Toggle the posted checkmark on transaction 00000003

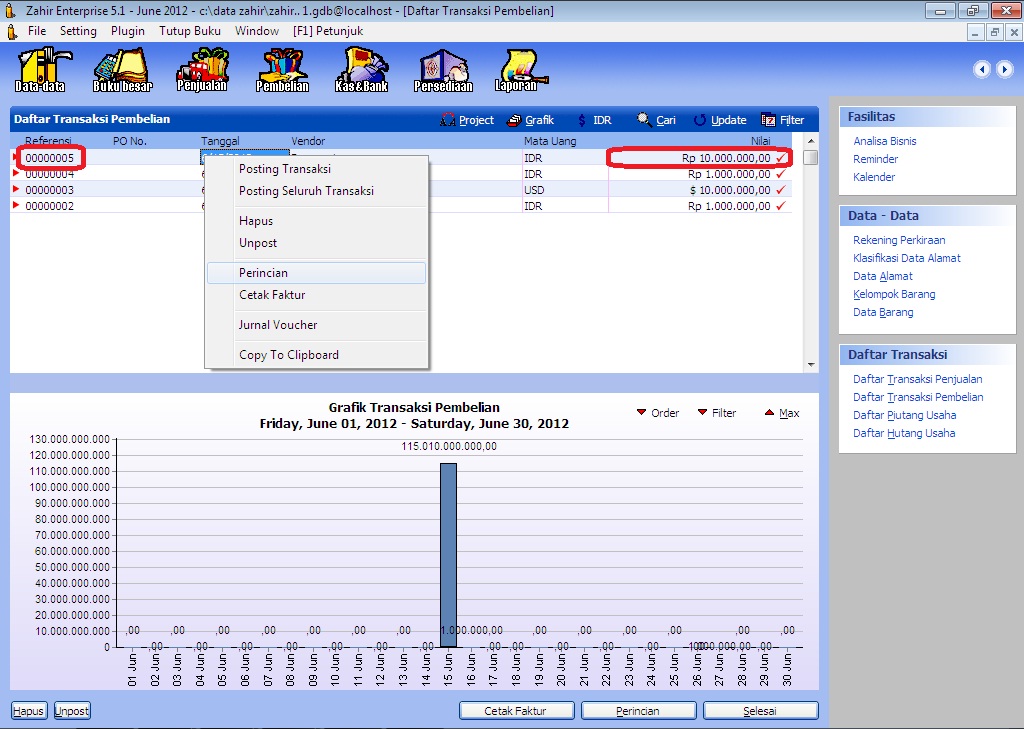[x=781, y=190]
